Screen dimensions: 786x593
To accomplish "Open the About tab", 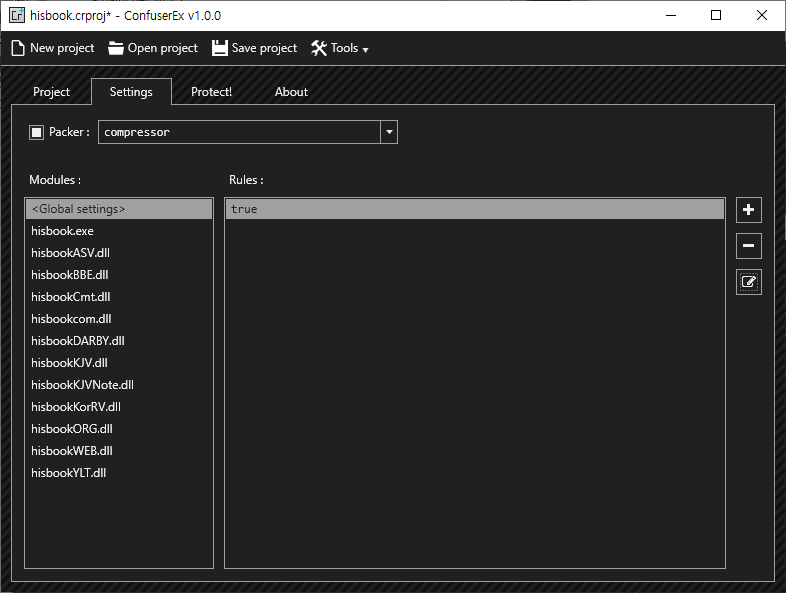I will [x=291, y=92].
